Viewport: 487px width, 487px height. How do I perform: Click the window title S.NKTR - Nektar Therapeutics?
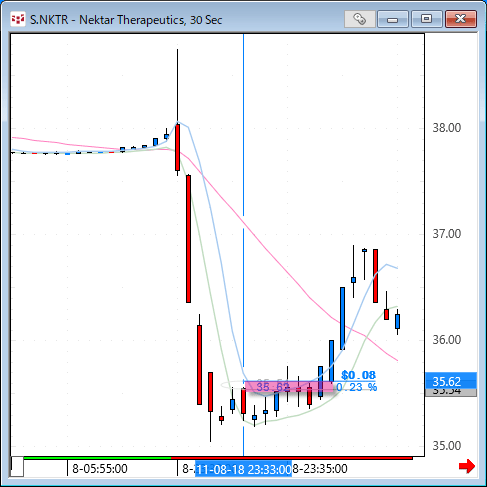[x=126, y=20]
